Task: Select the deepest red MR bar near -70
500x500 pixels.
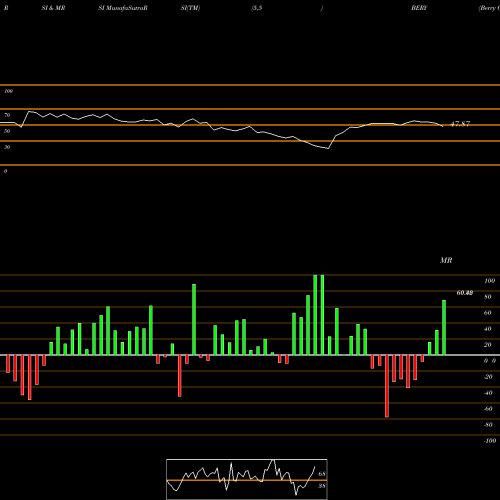Action: [x=387, y=386]
